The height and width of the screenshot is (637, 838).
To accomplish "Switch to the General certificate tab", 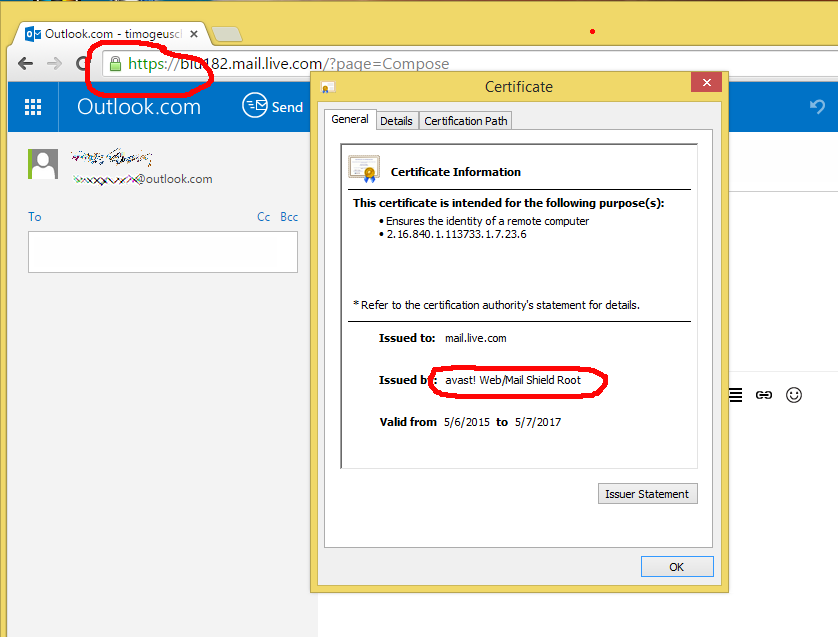I will (350, 119).
